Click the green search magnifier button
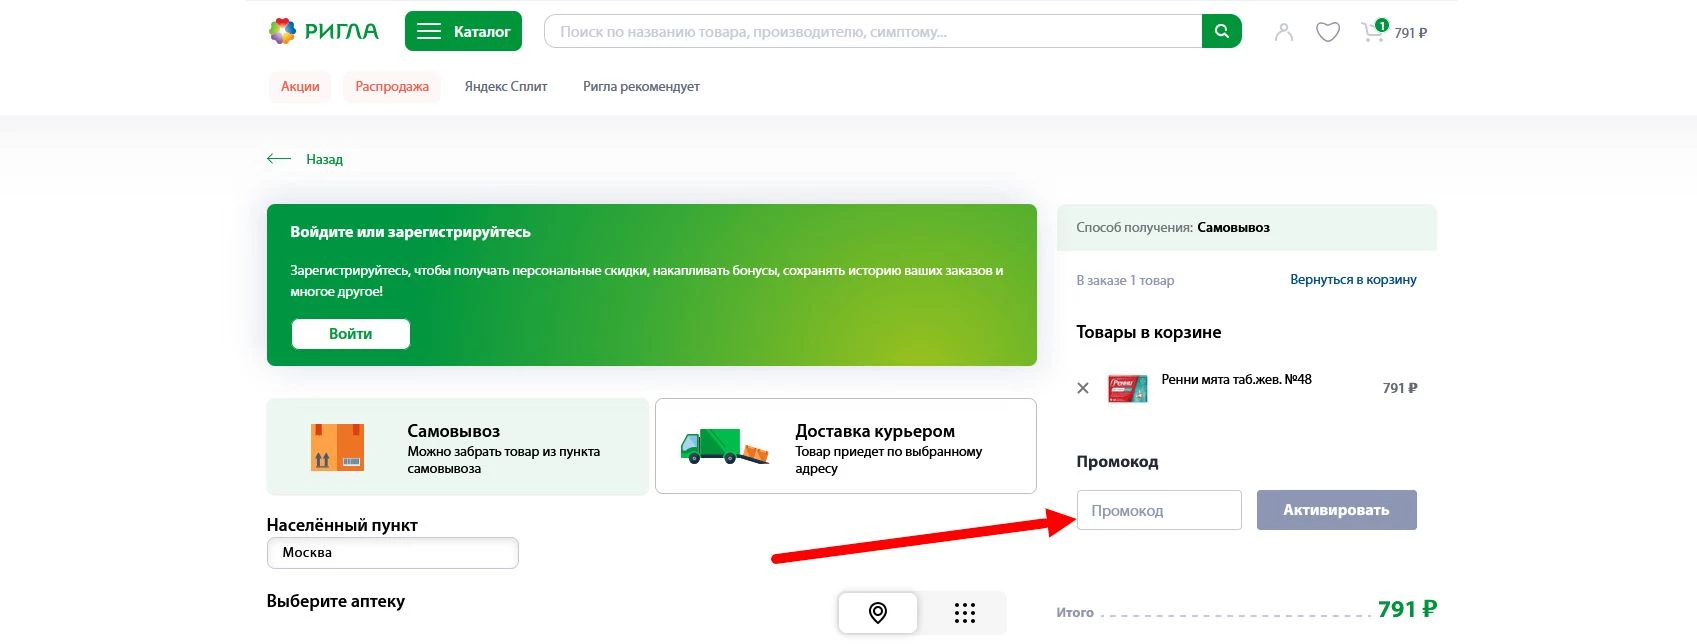Image resolution: width=1697 pixels, height=644 pixels. 1221,32
